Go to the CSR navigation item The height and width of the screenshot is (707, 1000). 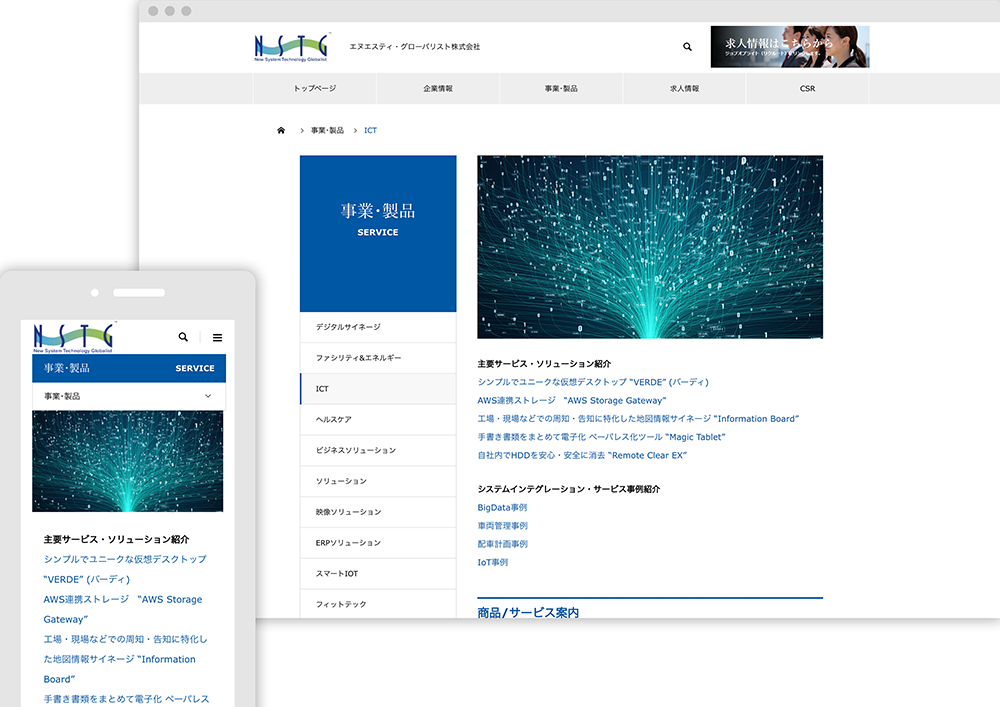coord(807,89)
